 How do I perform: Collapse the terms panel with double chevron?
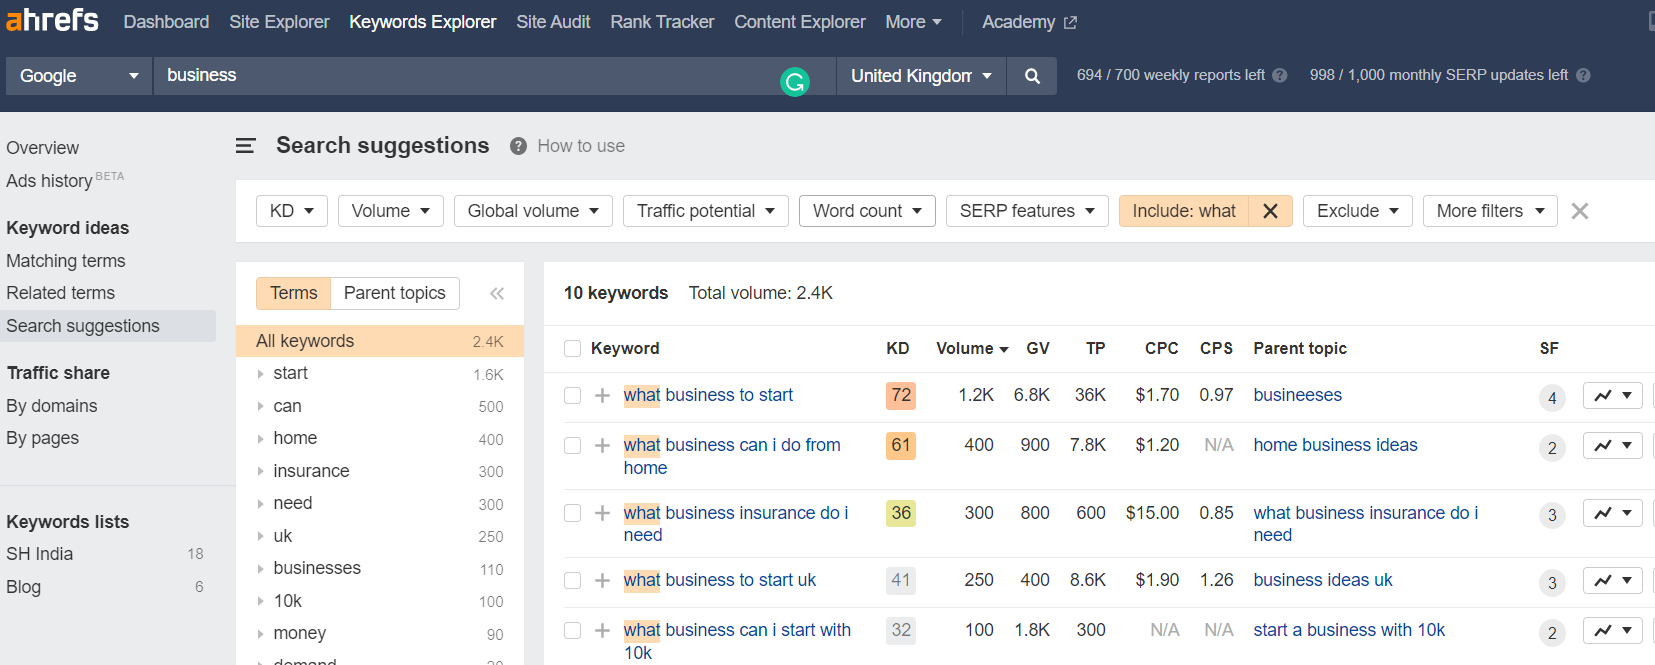tap(497, 293)
